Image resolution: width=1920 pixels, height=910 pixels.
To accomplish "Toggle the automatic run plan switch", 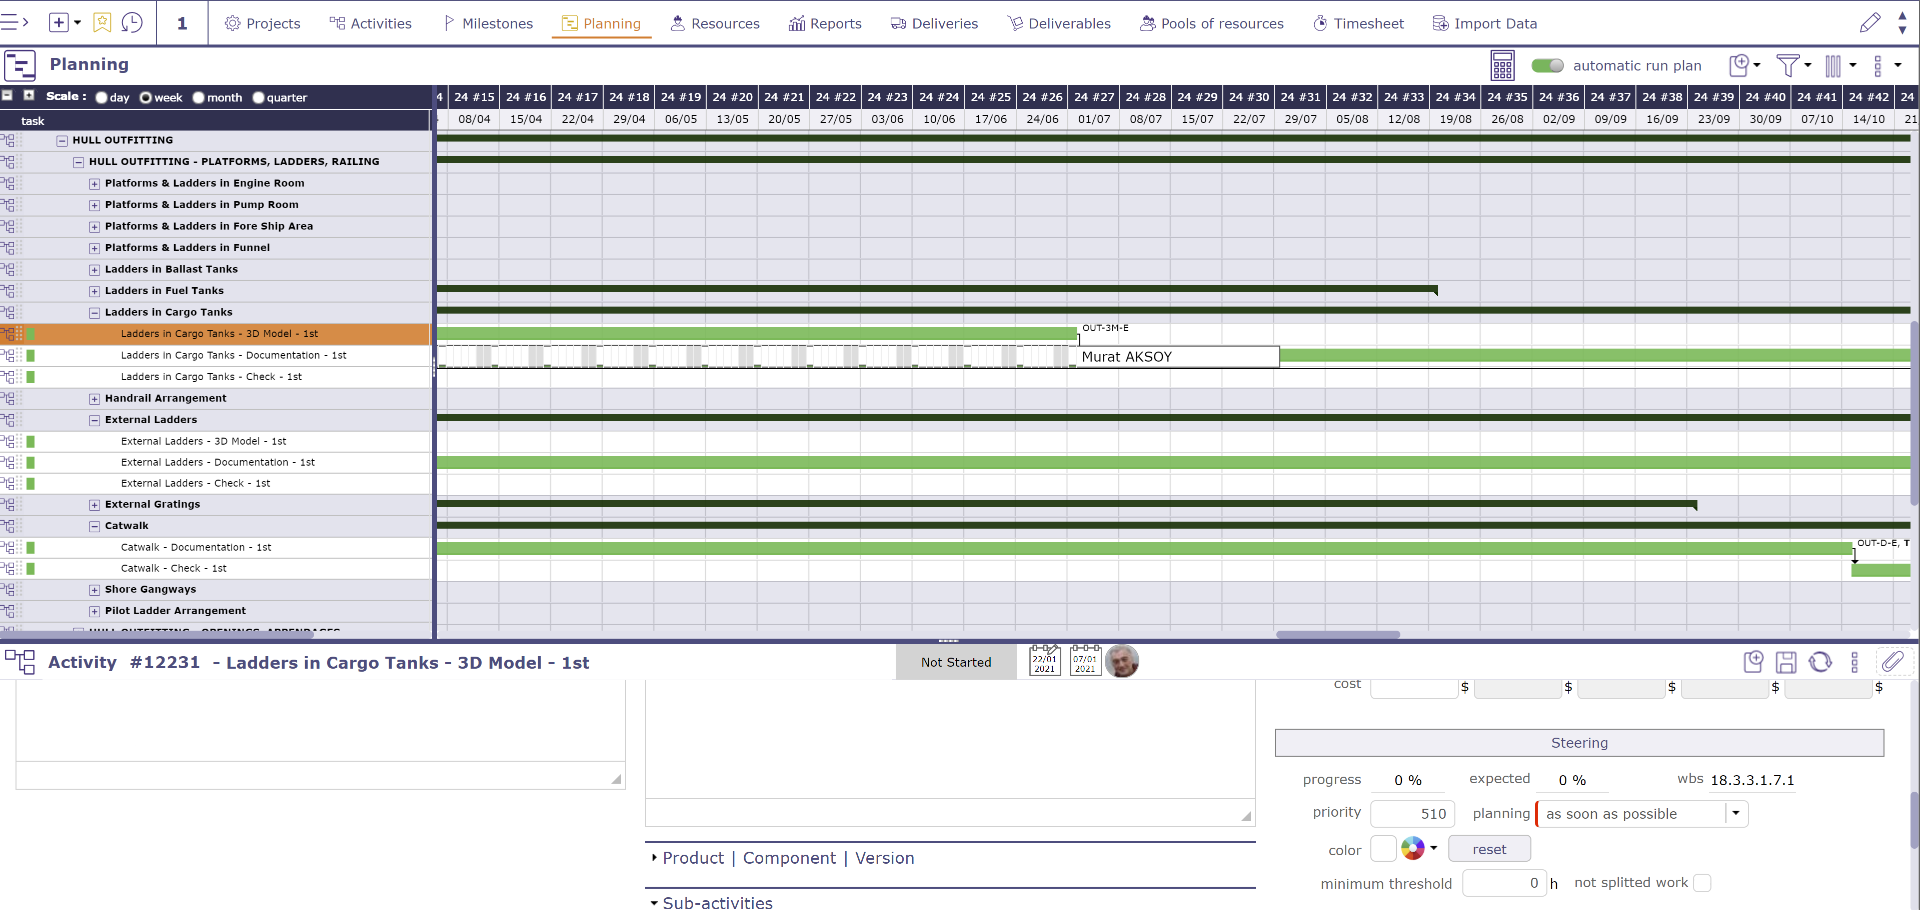I will [x=1547, y=66].
